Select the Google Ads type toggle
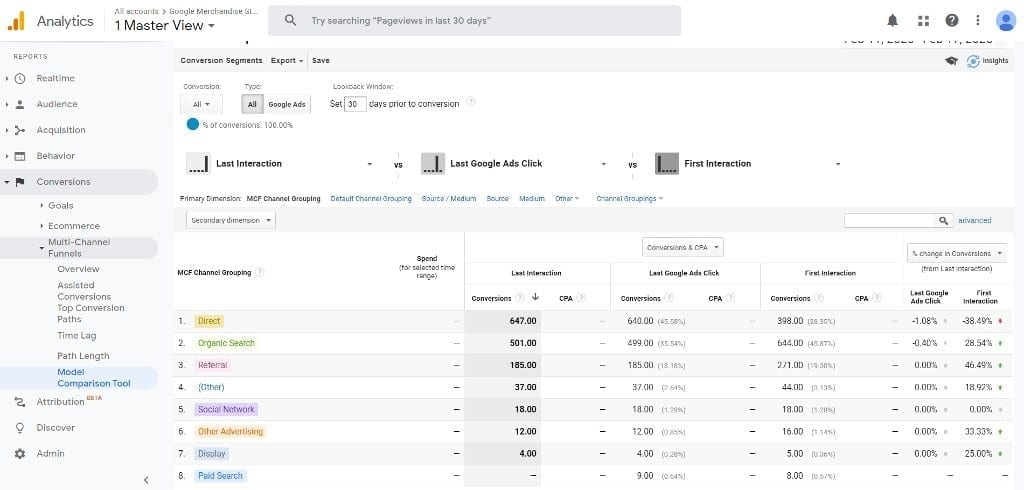The width and height of the screenshot is (1024, 490). pyautogui.click(x=287, y=105)
